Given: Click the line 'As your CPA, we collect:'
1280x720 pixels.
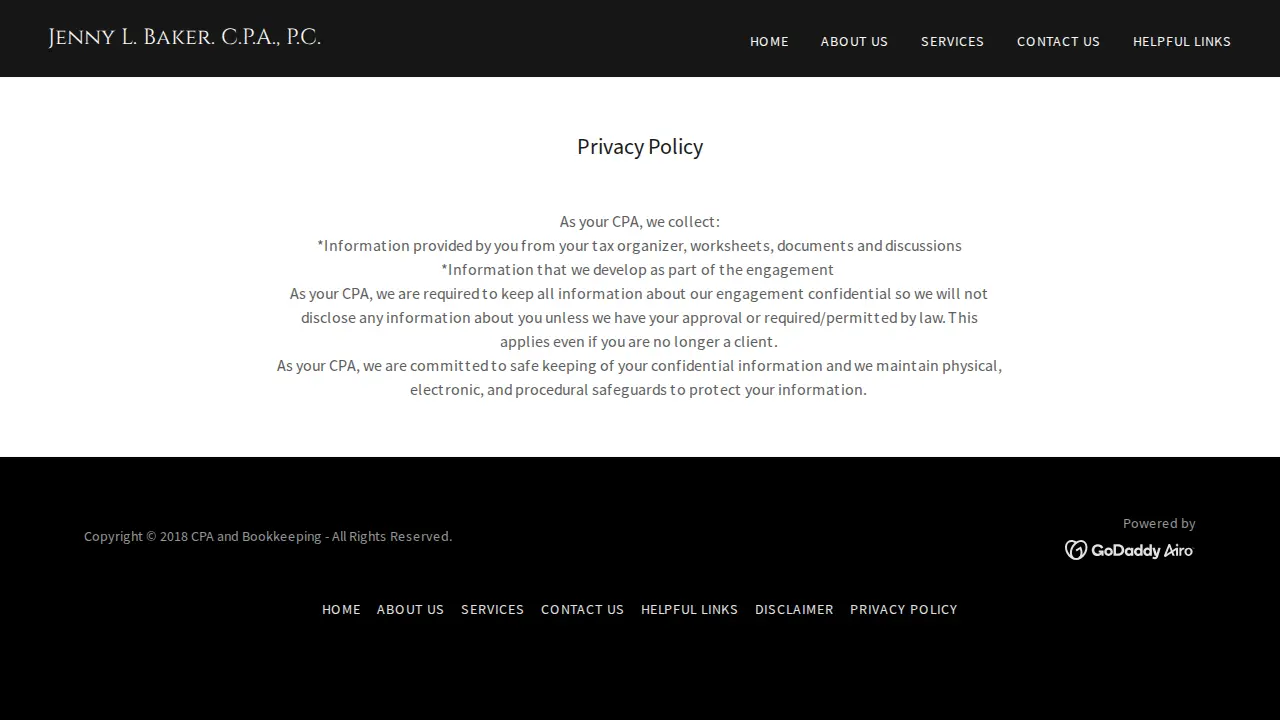Looking at the screenshot, I should pyautogui.click(x=640, y=221).
